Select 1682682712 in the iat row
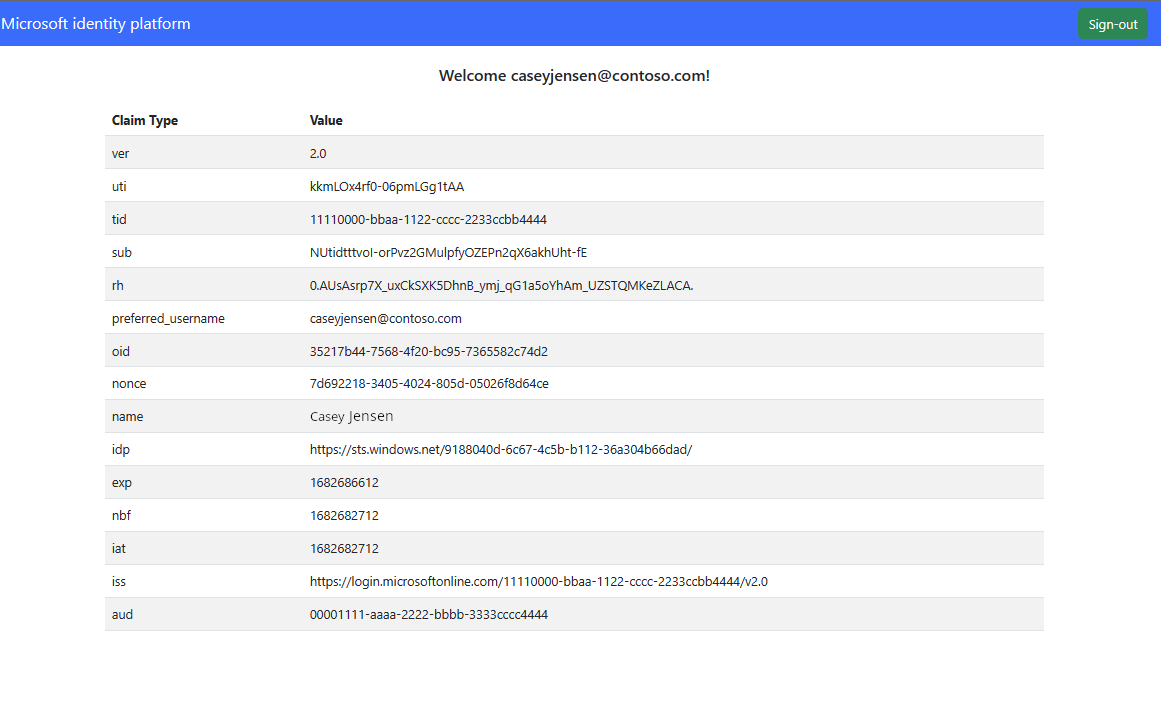 tap(344, 548)
